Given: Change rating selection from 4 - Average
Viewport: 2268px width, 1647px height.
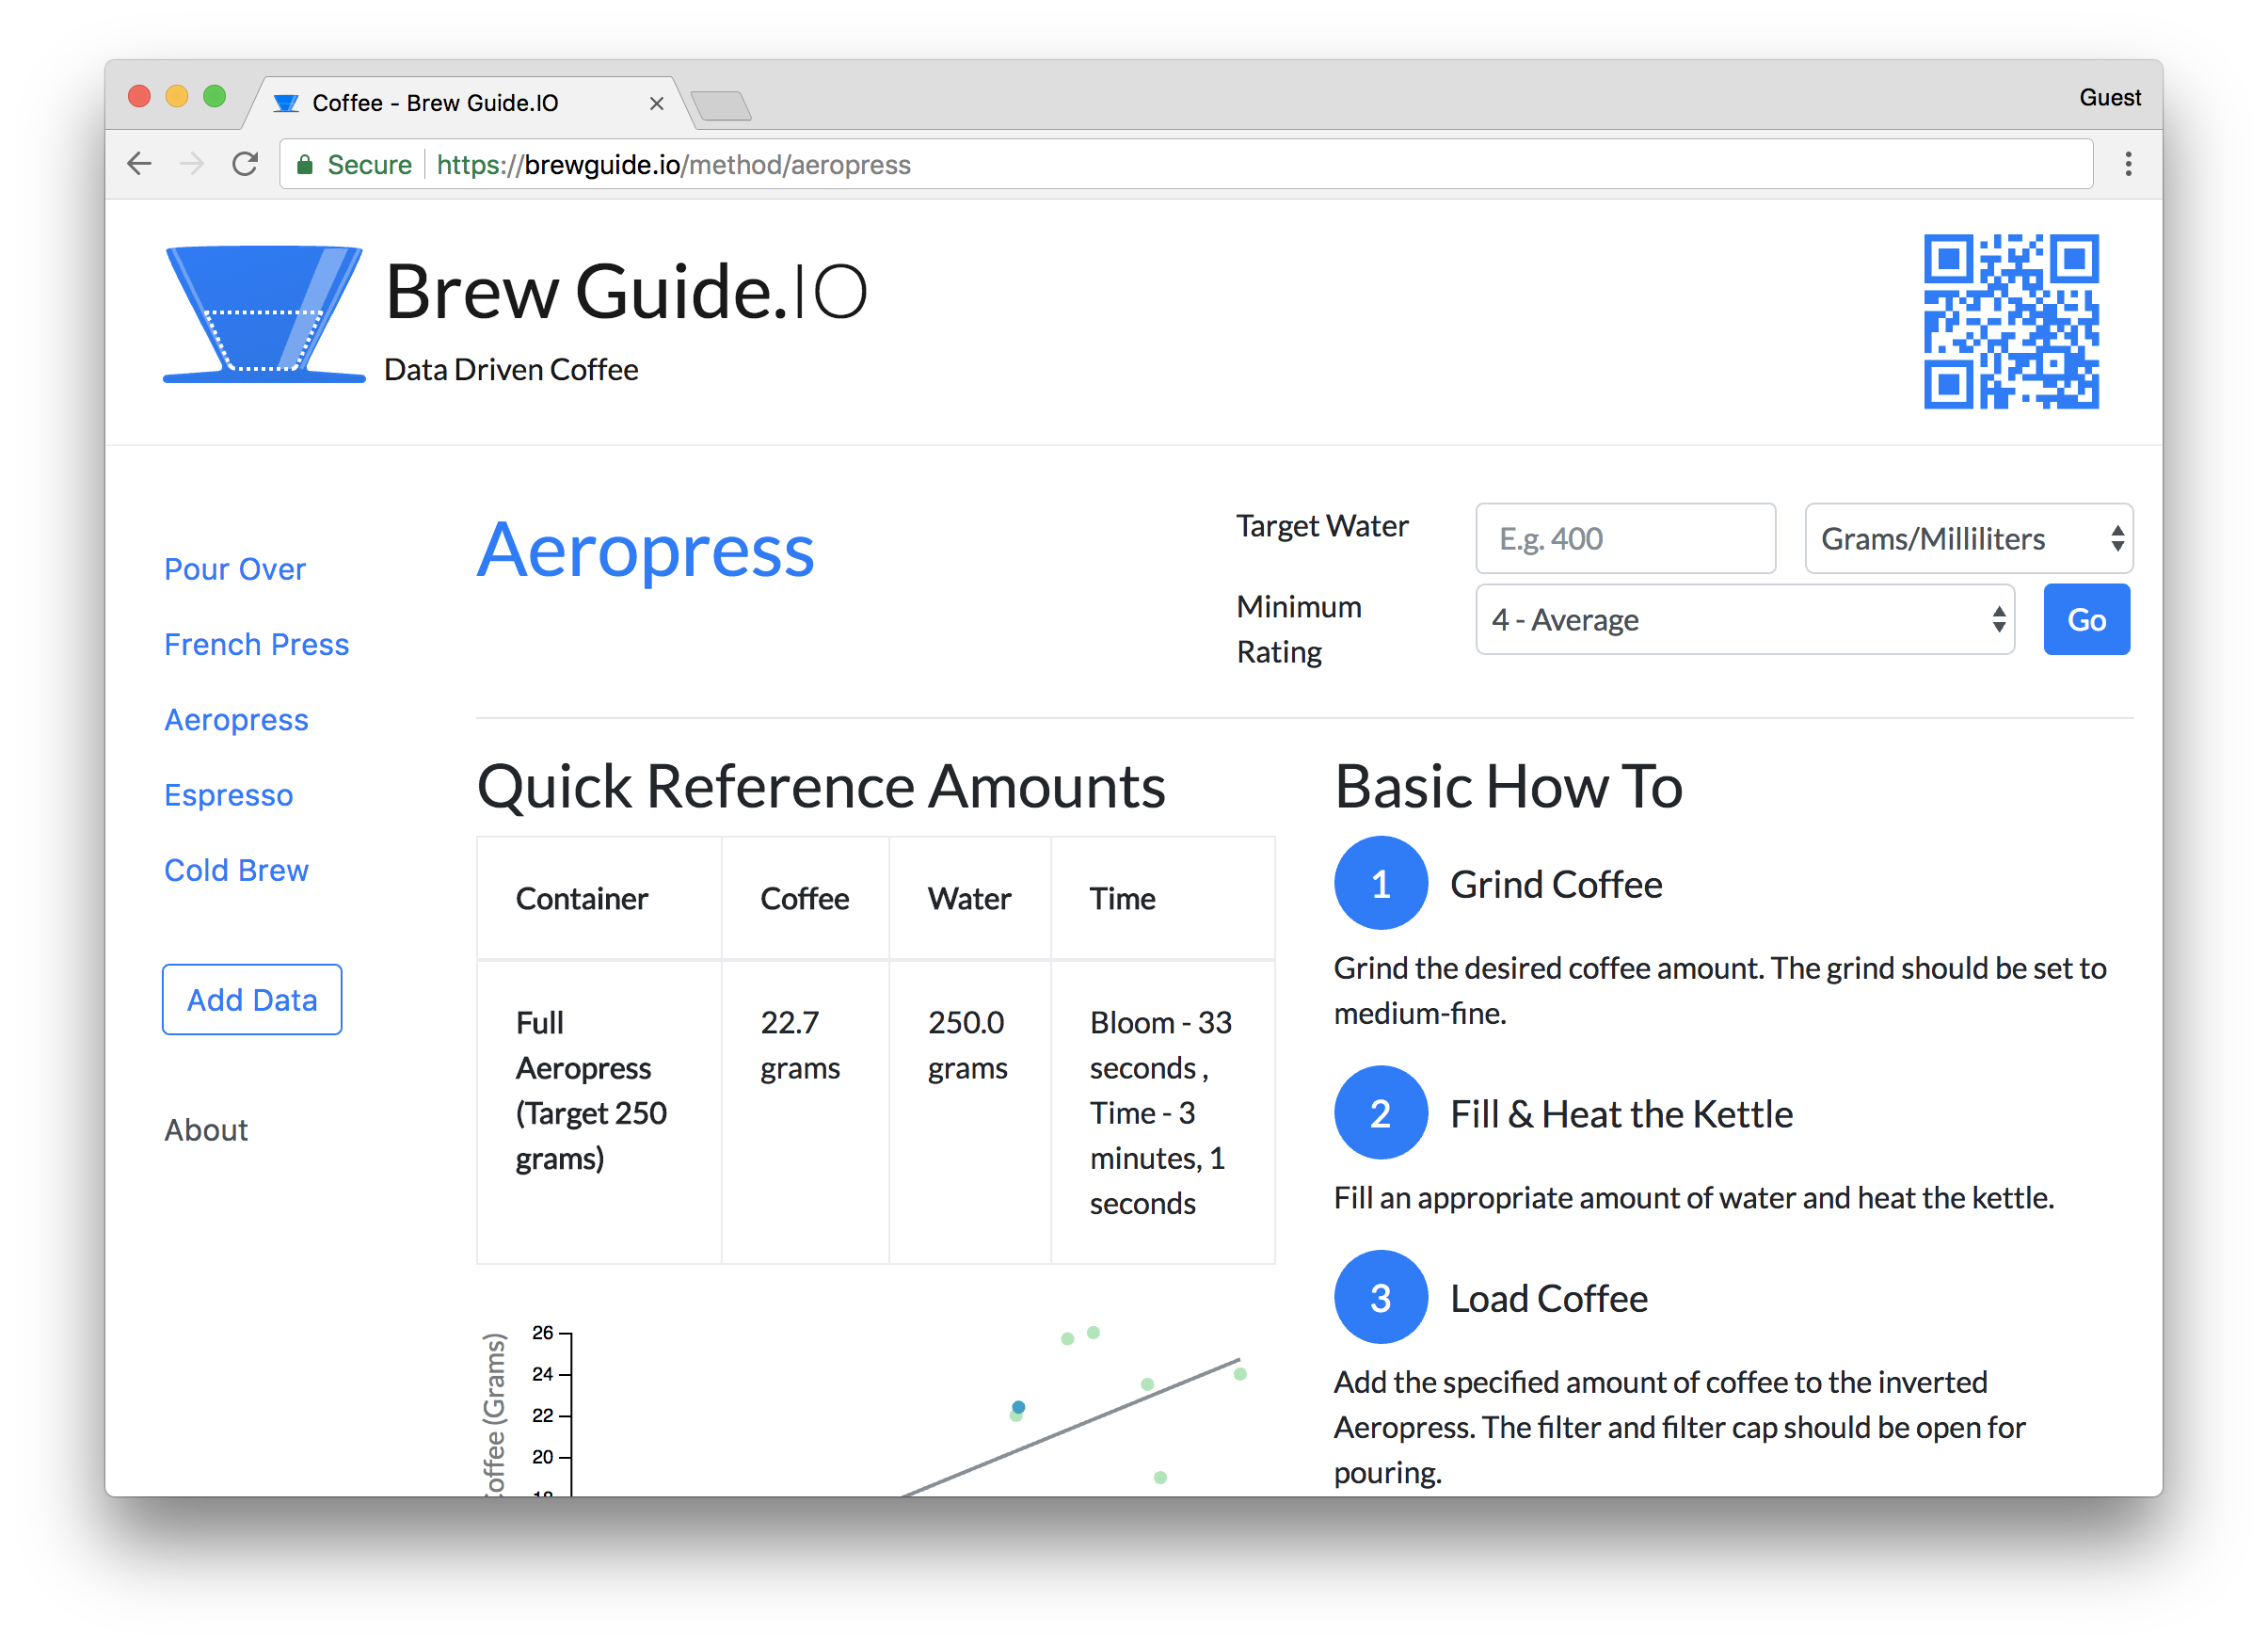Looking at the screenshot, I should [1744, 620].
